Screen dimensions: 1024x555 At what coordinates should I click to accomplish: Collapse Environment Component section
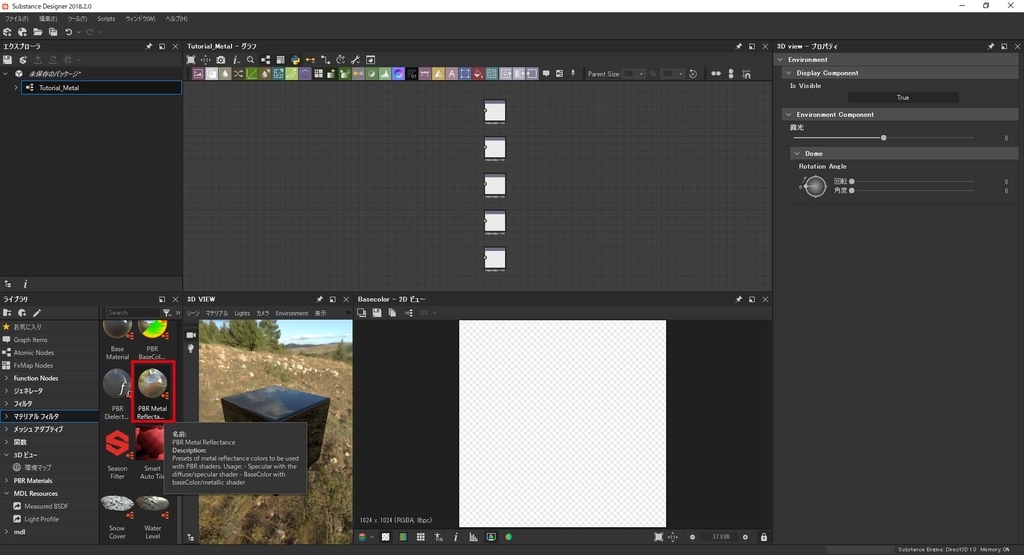click(x=788, y=114)
